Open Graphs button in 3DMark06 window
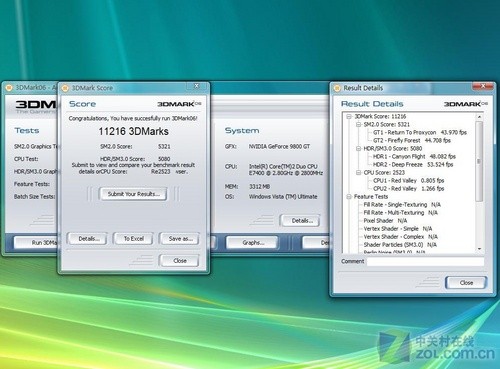The height and width of the screenshot is (369, 500). 252,243
